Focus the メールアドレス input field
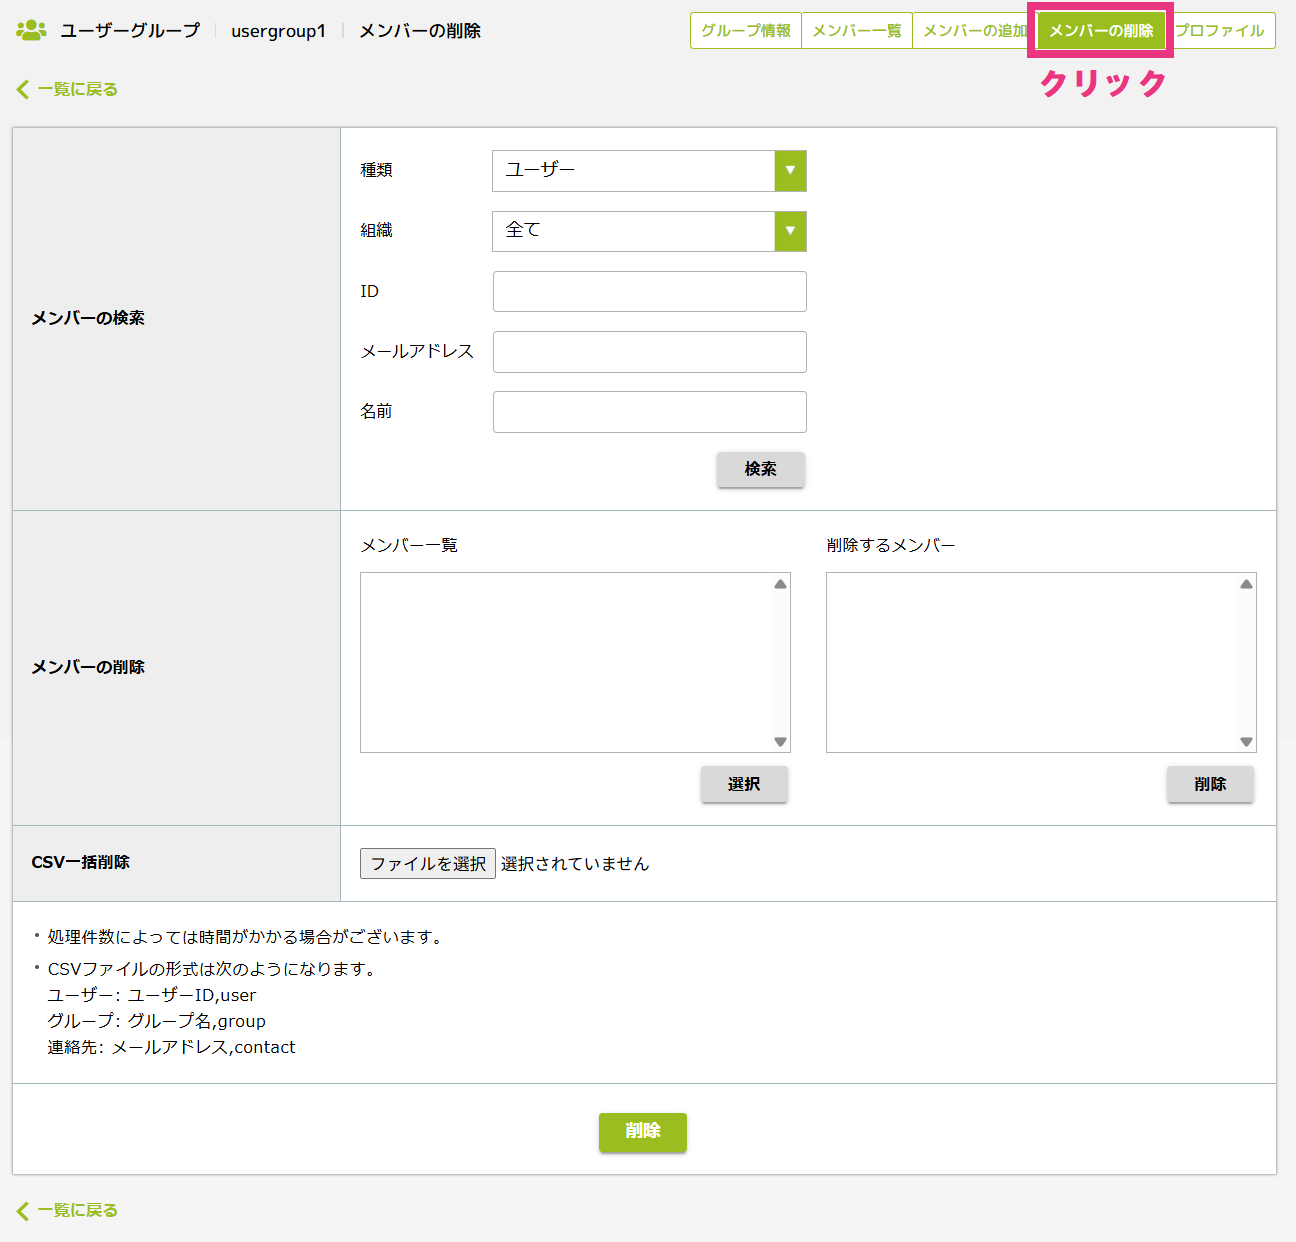 point(650,352)
